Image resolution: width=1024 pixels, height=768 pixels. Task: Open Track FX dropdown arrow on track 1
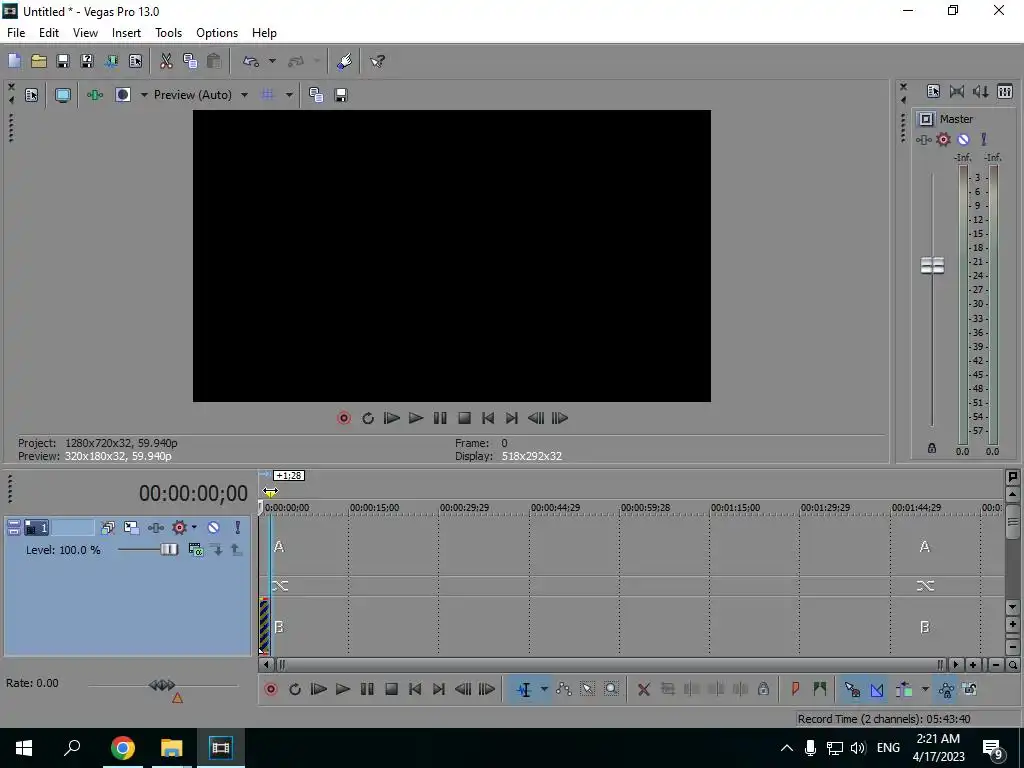194,527
